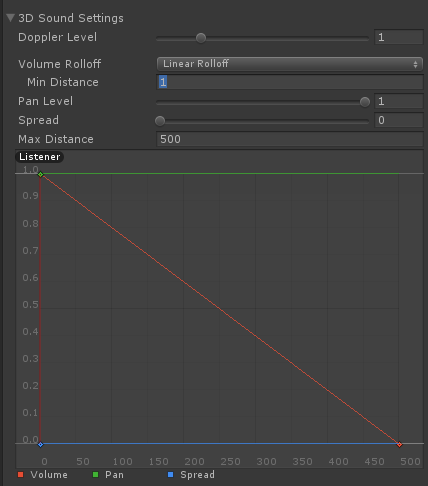This screenshot has width=428, height=486.
Task: Select the red Volume curve end keyframe
Action: (399, 444)
